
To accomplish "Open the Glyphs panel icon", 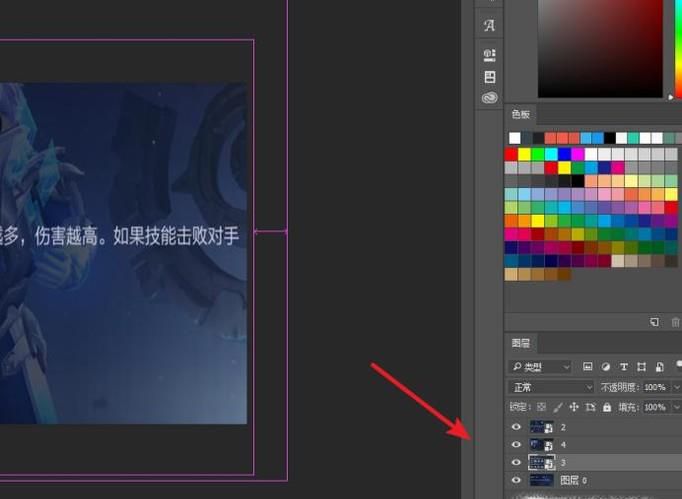I will click(x=489, y=25).
